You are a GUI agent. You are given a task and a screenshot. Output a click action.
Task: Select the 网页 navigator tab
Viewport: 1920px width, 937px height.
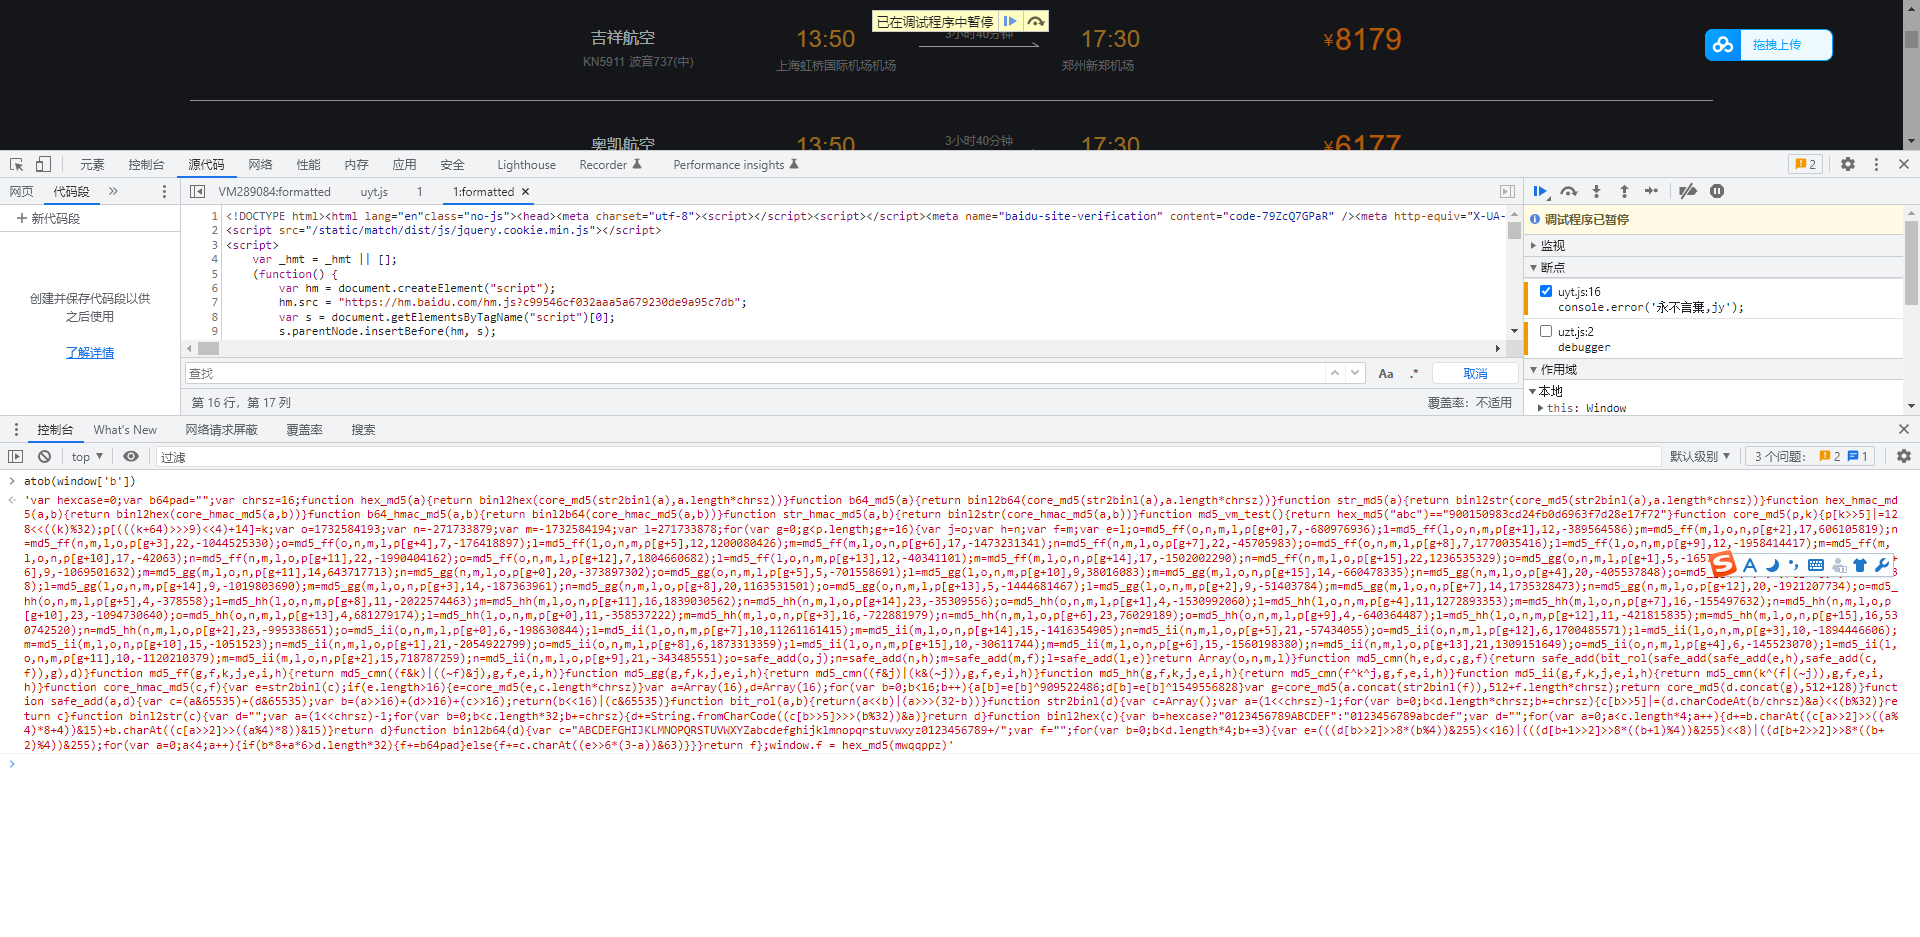21,191
